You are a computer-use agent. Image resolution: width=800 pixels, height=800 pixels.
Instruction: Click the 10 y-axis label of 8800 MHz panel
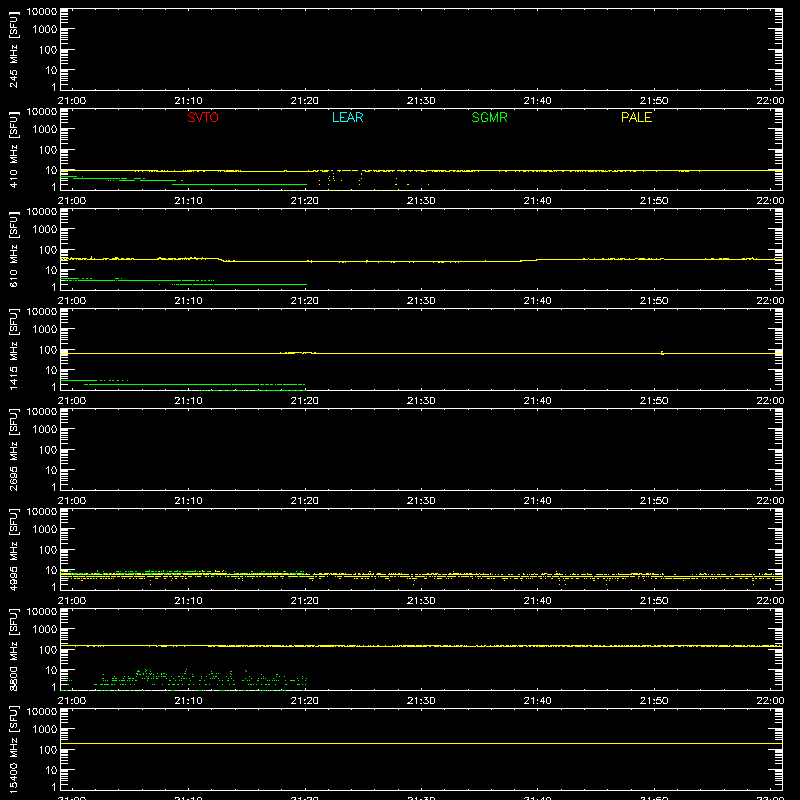51,670
